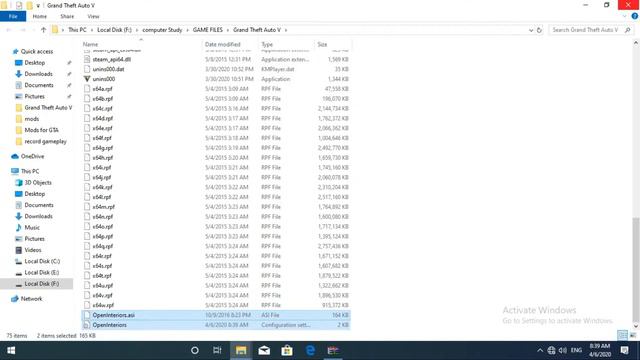The width and height of the screenshot is (640, 360).
Task: Sort by the Date modified column header
Action: 222,44
